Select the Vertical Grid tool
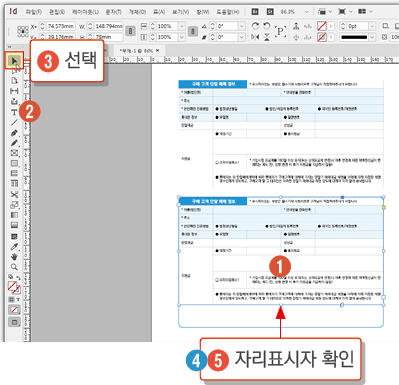This screenshot has height=385, width=399. point(14,183)
